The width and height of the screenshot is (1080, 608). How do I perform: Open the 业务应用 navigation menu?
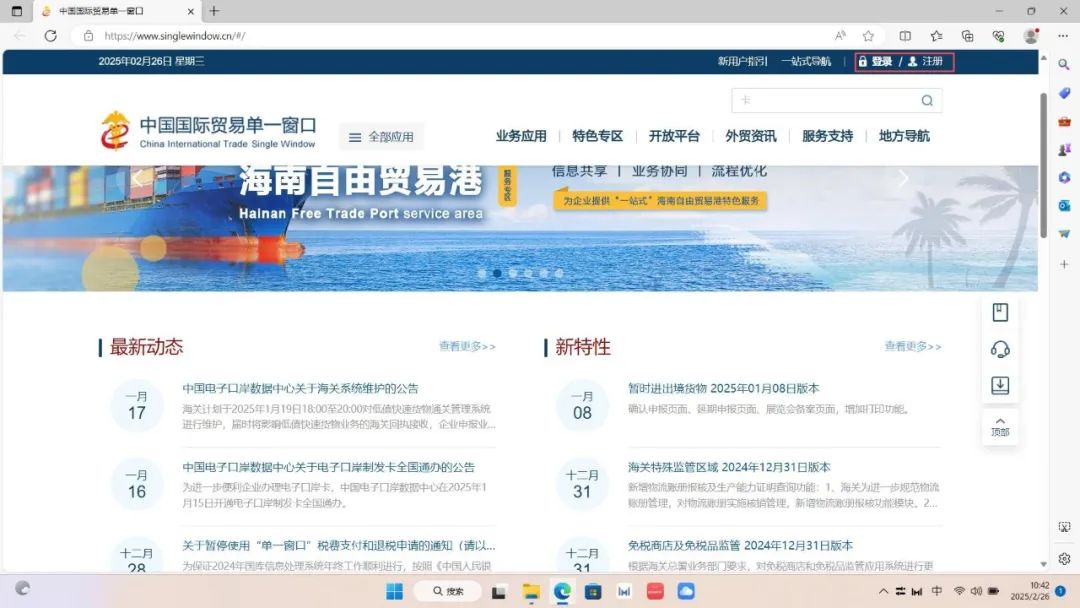tap(521, 136)
